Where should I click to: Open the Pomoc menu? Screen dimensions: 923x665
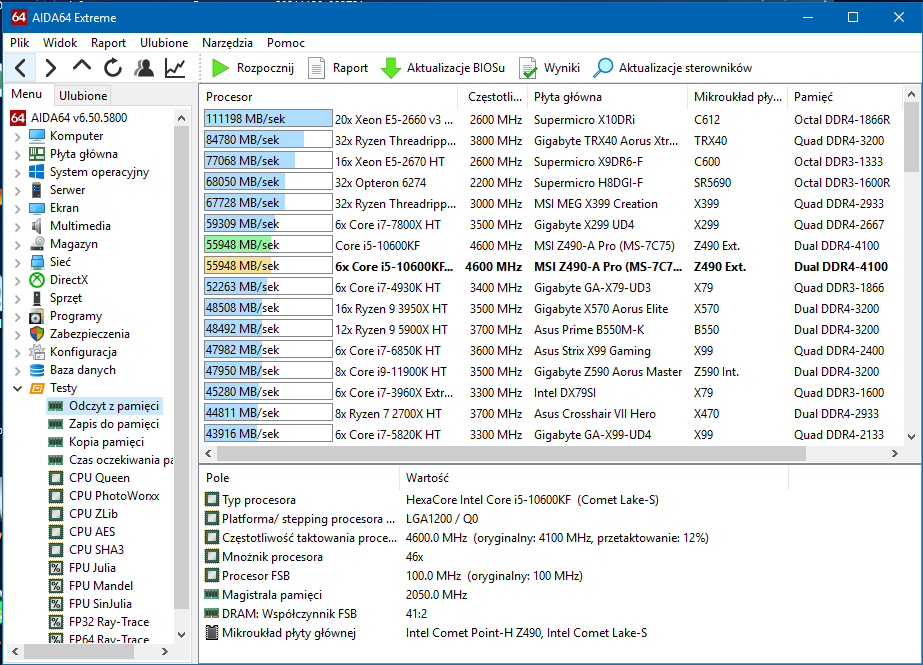coord(285,43)
